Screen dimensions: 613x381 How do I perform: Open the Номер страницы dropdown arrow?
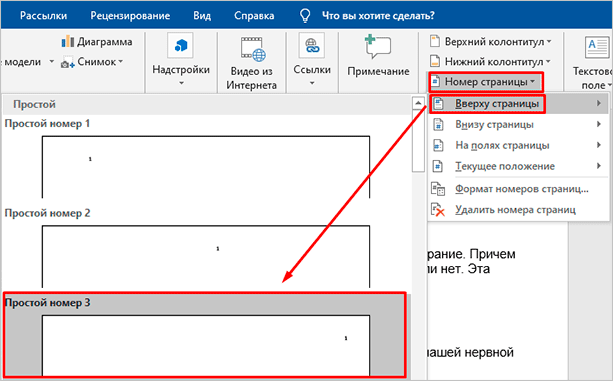point(532,82)
